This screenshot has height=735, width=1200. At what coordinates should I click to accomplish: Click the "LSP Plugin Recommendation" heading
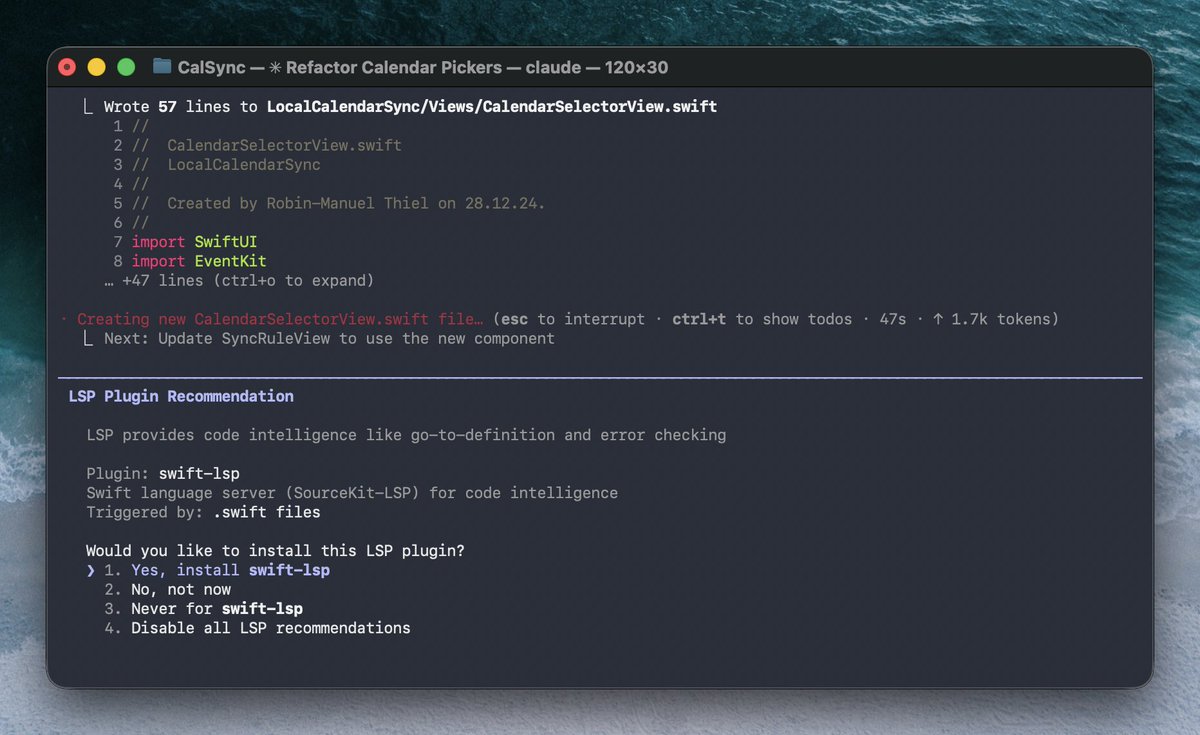click(x=181, y=396)
